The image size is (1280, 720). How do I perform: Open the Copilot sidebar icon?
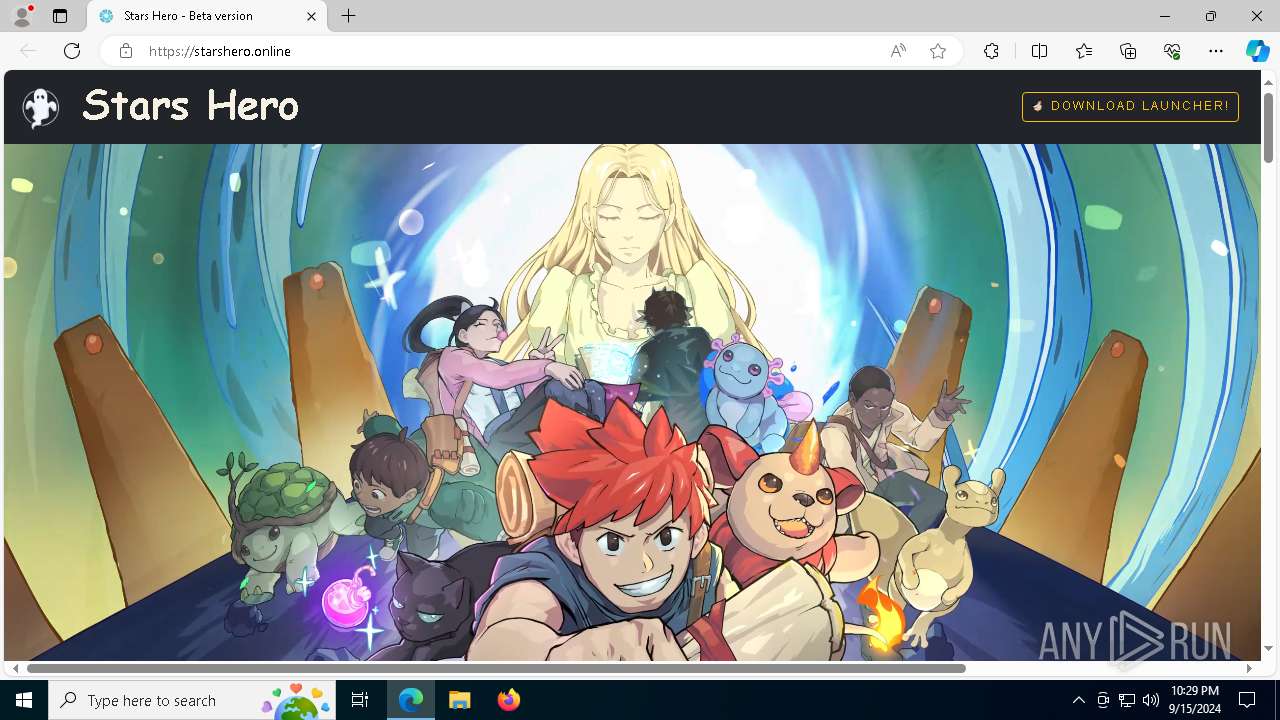coord(1257,51)
